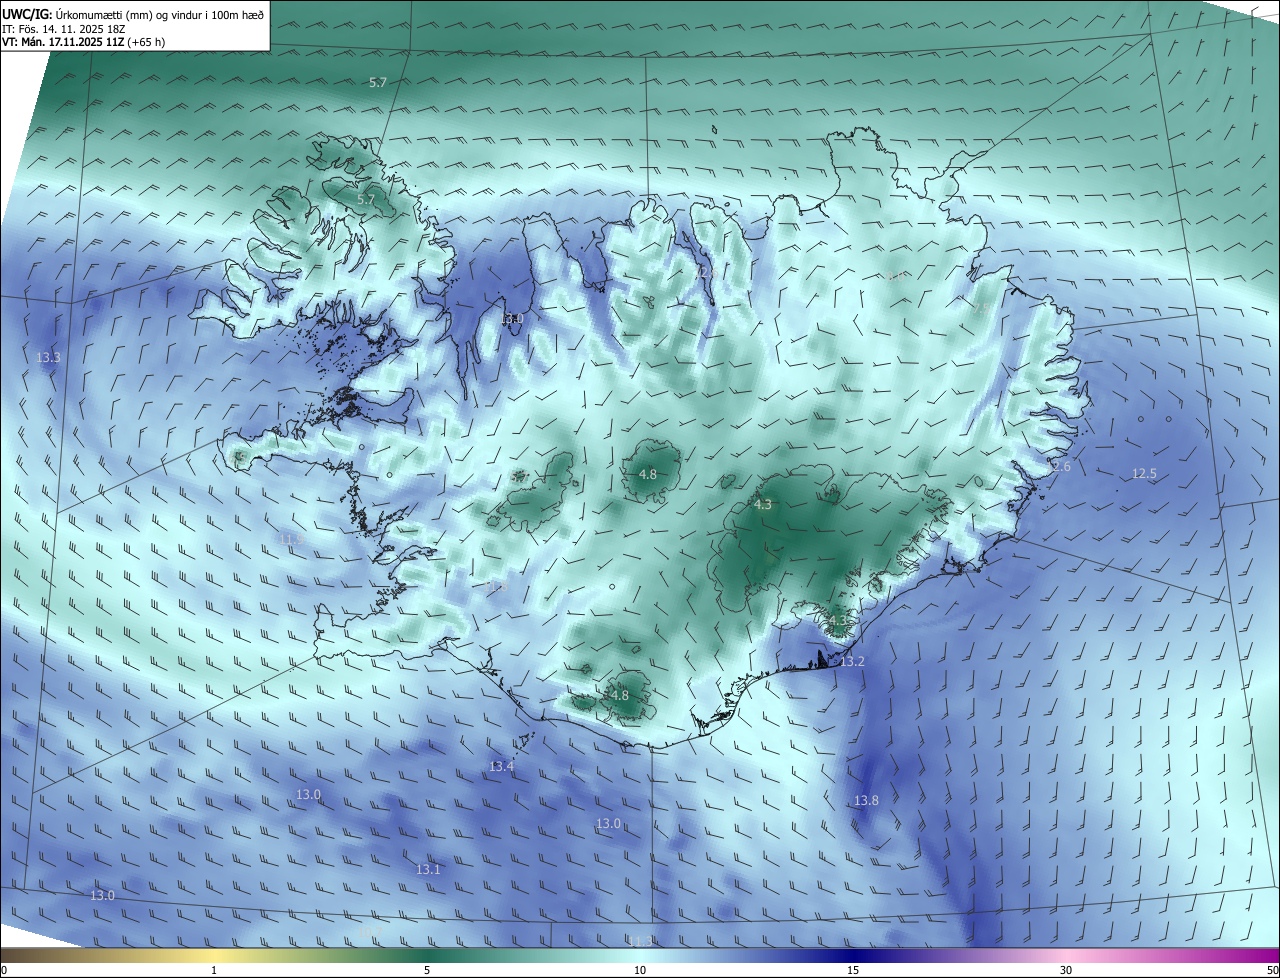This screenshot has height=978, width=1280.
Task: Click the 13.2 value on the southeast shore
Action: 852,661
